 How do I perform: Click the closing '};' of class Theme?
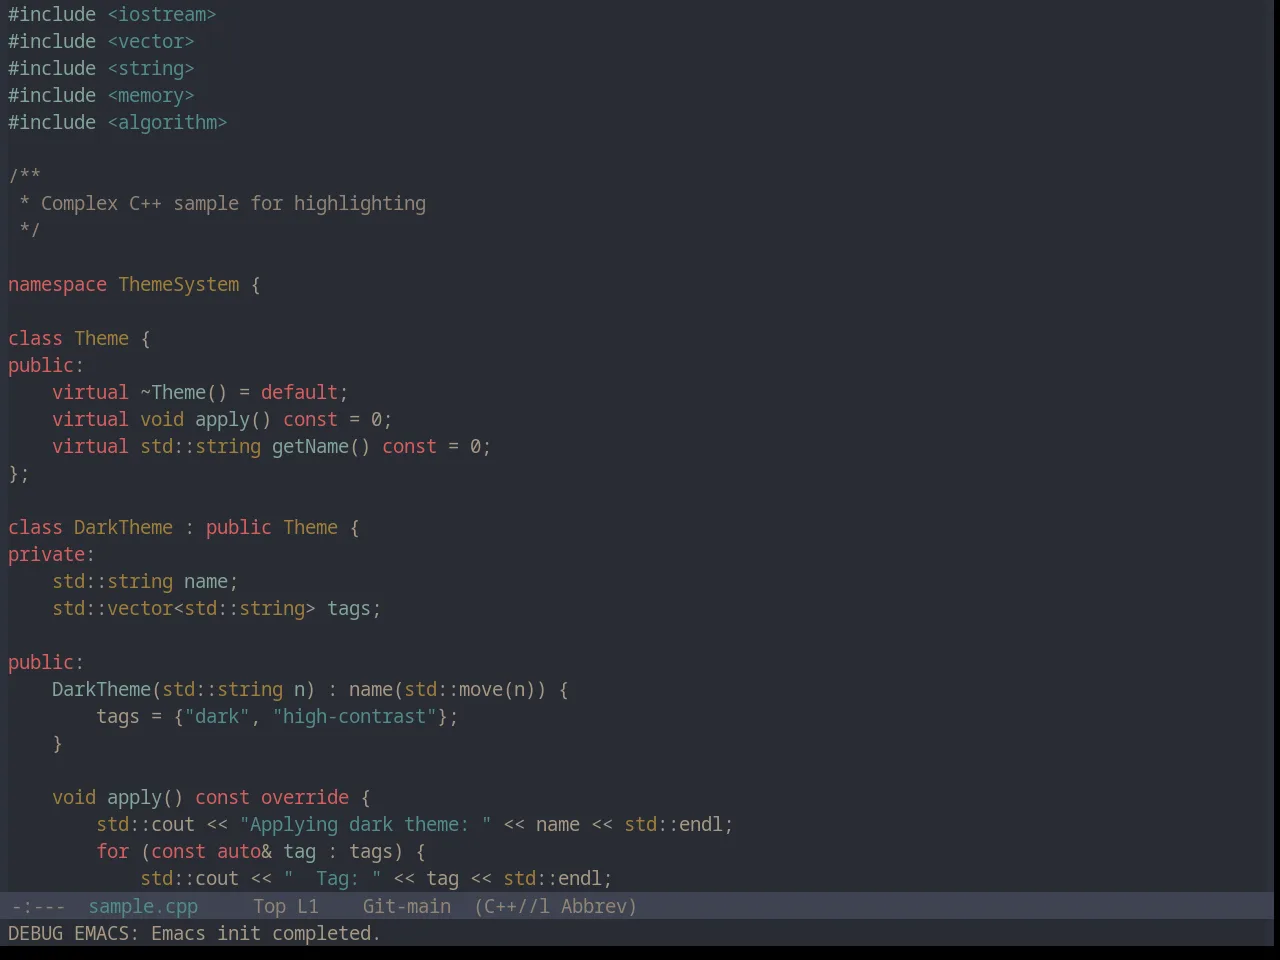[x=19, y=473]
